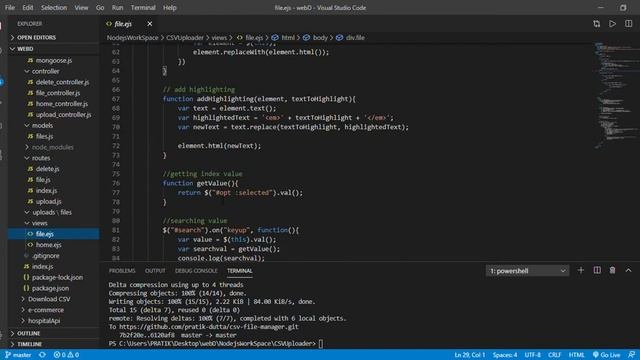Open the Terminal menu
640x360 pixels.
(143, 8)
